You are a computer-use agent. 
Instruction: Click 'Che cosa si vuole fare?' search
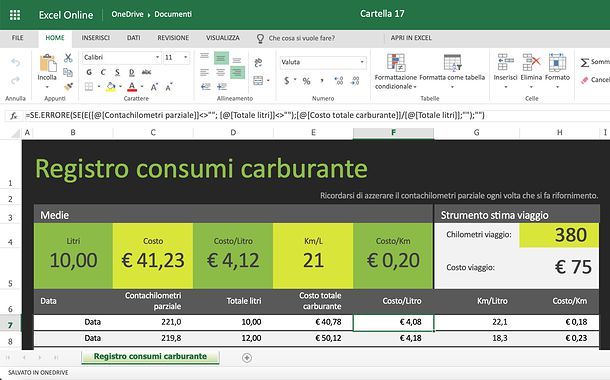coord(301,39)
